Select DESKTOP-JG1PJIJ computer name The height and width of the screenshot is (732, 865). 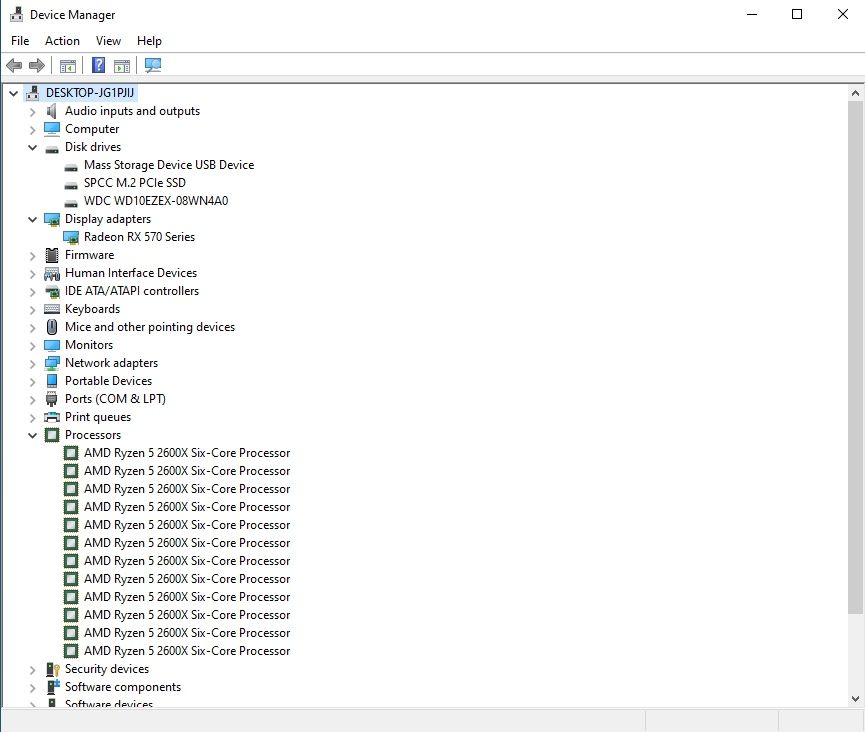[x=90, y=93]
